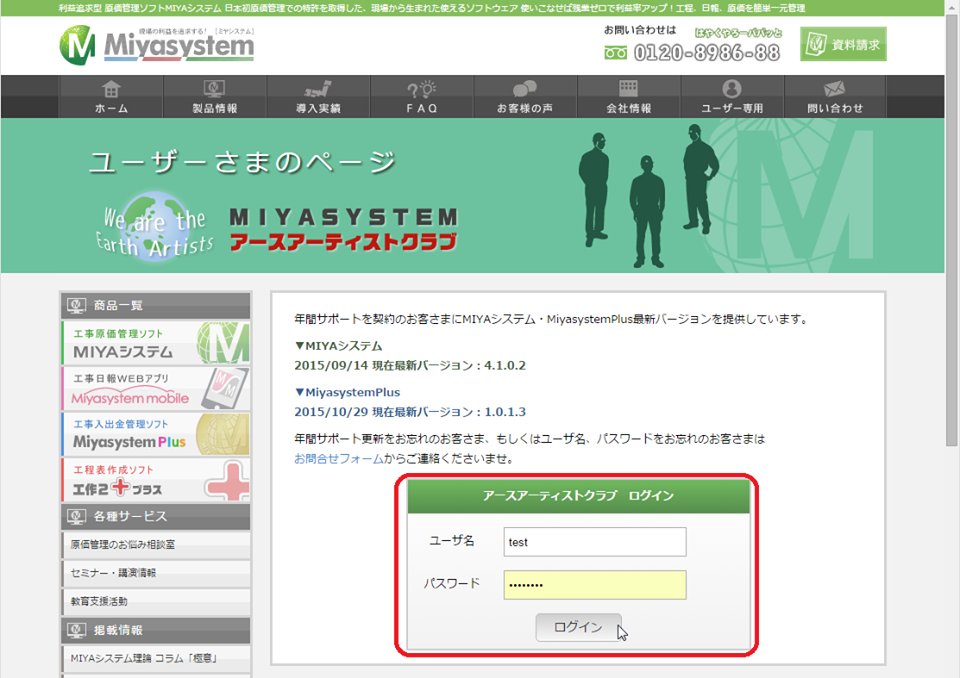Image resolution: width=960 pixels, height=678 pixels.
Task: Click the ユーザ名 input field
Action: tap(594, 542)
